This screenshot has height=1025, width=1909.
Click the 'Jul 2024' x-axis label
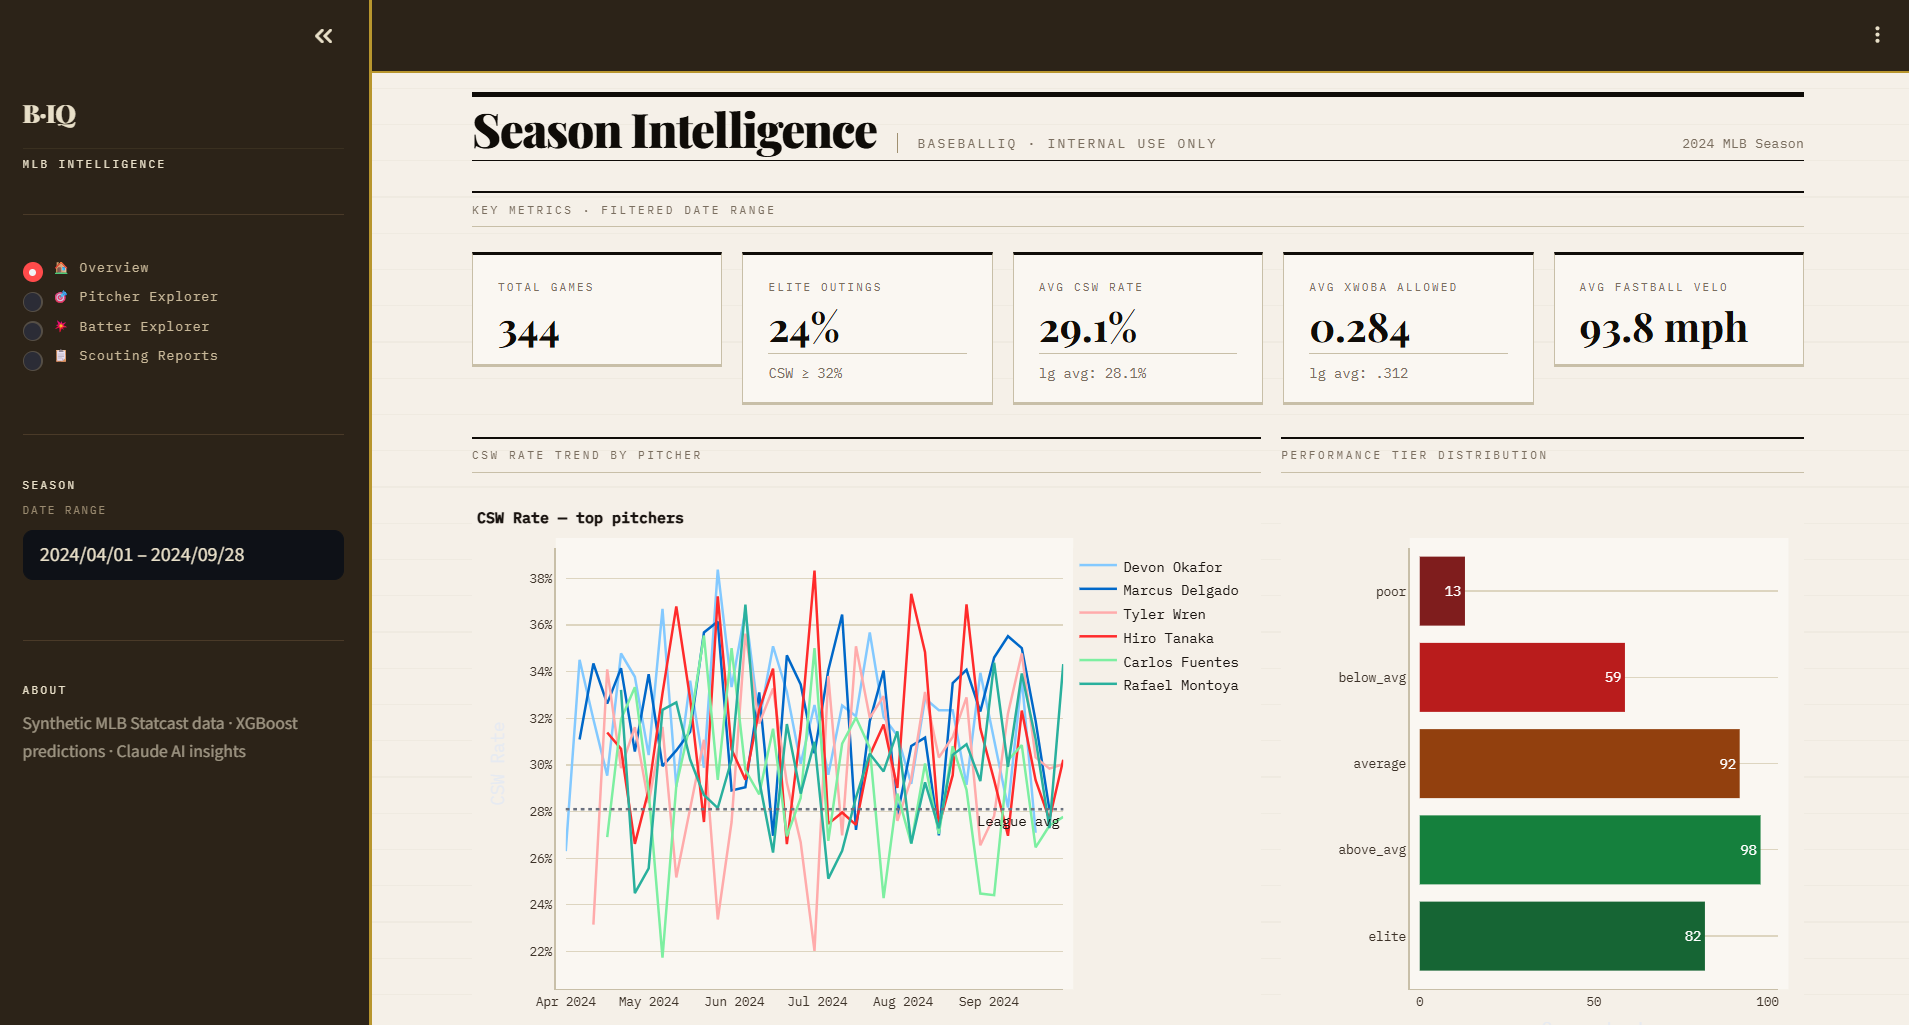(817, 1002)
